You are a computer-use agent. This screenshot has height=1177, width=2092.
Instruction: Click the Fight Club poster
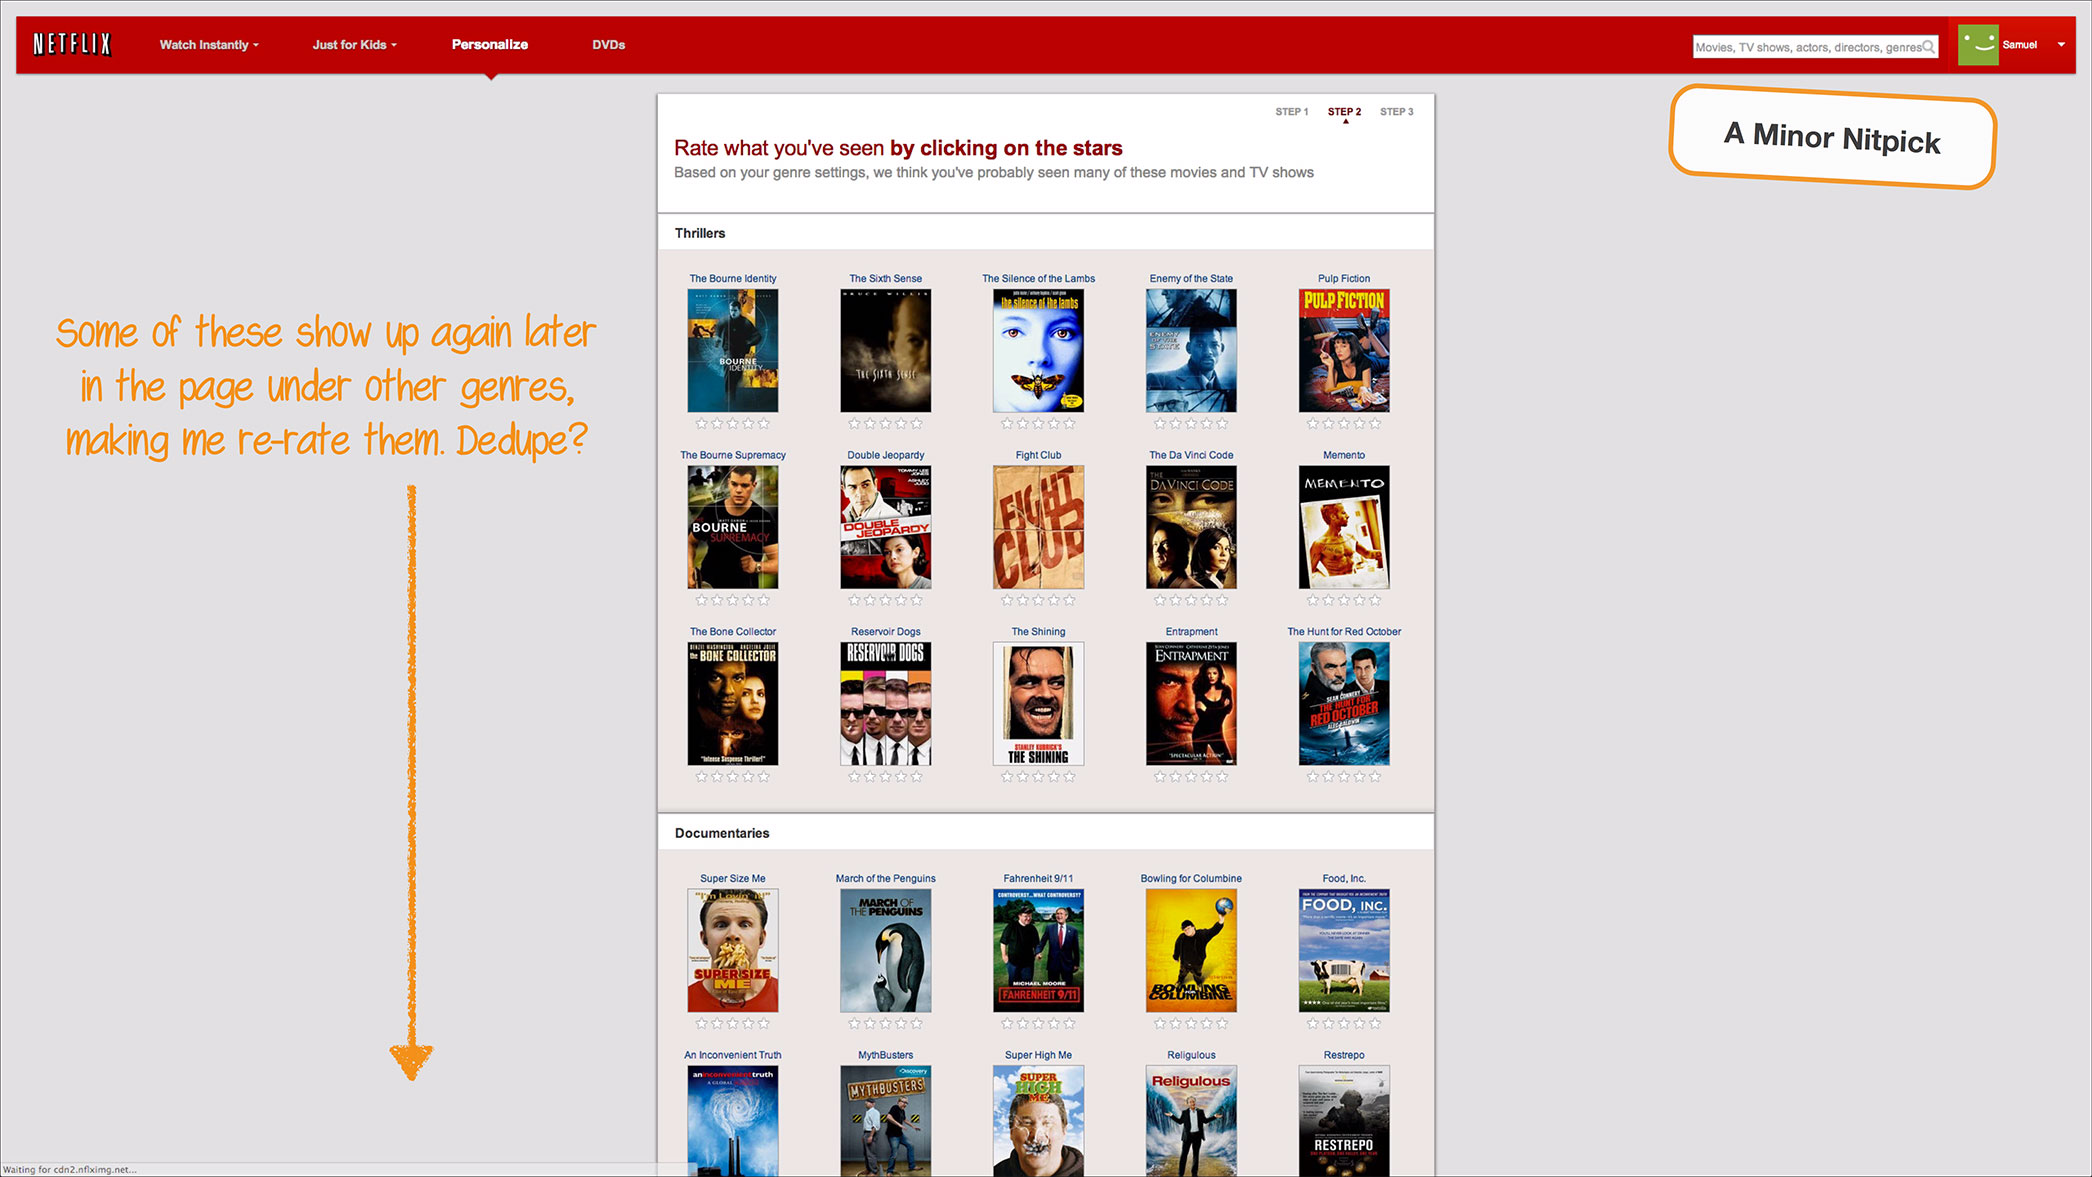point(1038,527)
